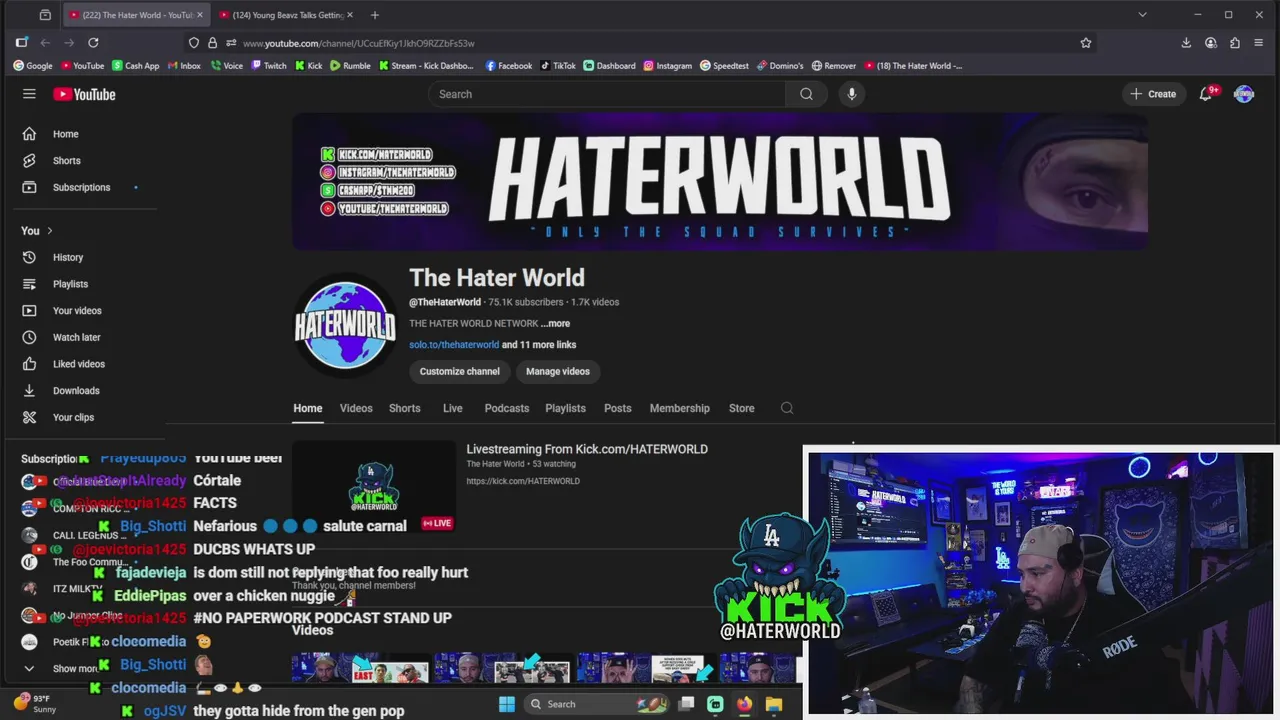Click the YouTube logo

click(84, 94)
